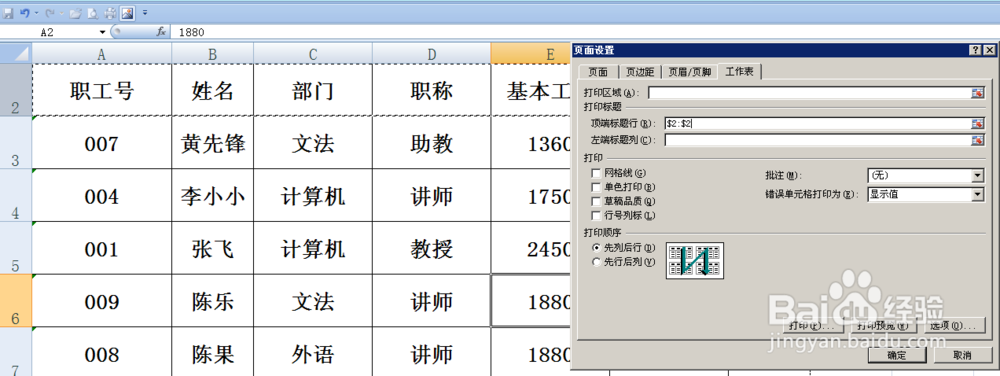Click the Quick Print printer icon
This screenshot has height=376, width=1000.
[110, 12]
